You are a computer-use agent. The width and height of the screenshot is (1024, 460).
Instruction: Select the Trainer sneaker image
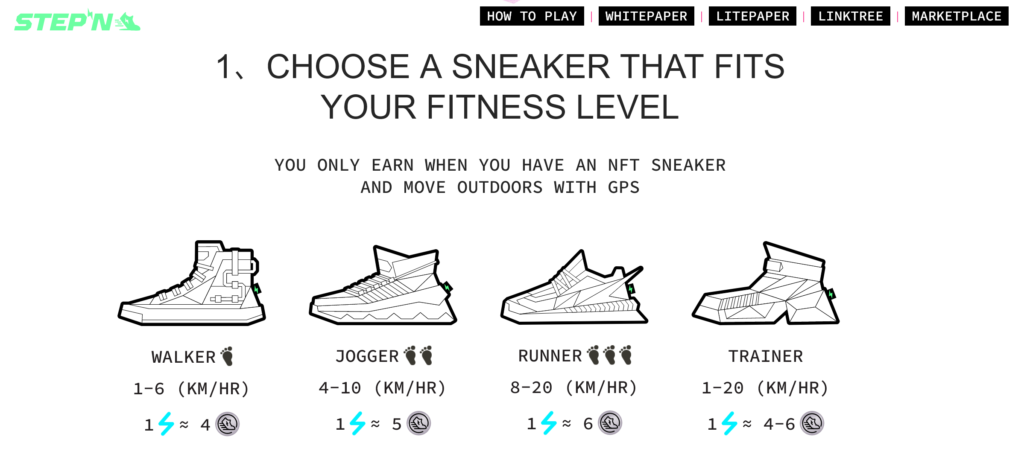point(765,283)
